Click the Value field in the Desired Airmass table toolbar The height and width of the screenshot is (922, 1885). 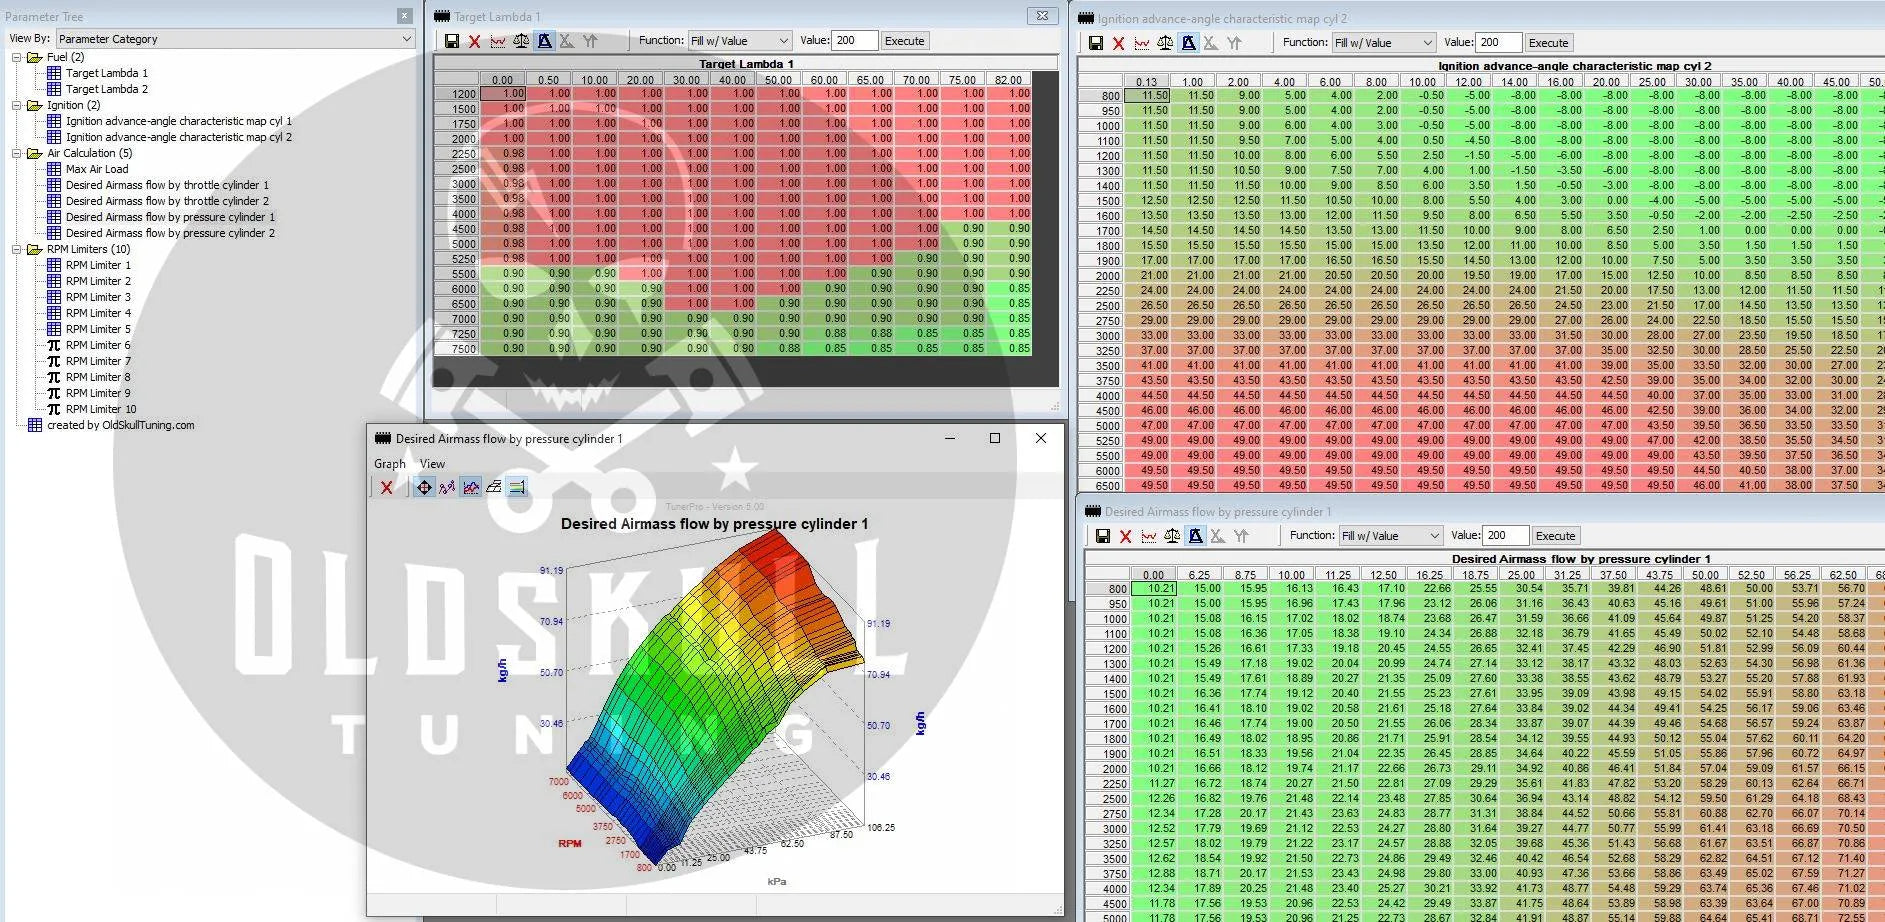coord(1505,536)
